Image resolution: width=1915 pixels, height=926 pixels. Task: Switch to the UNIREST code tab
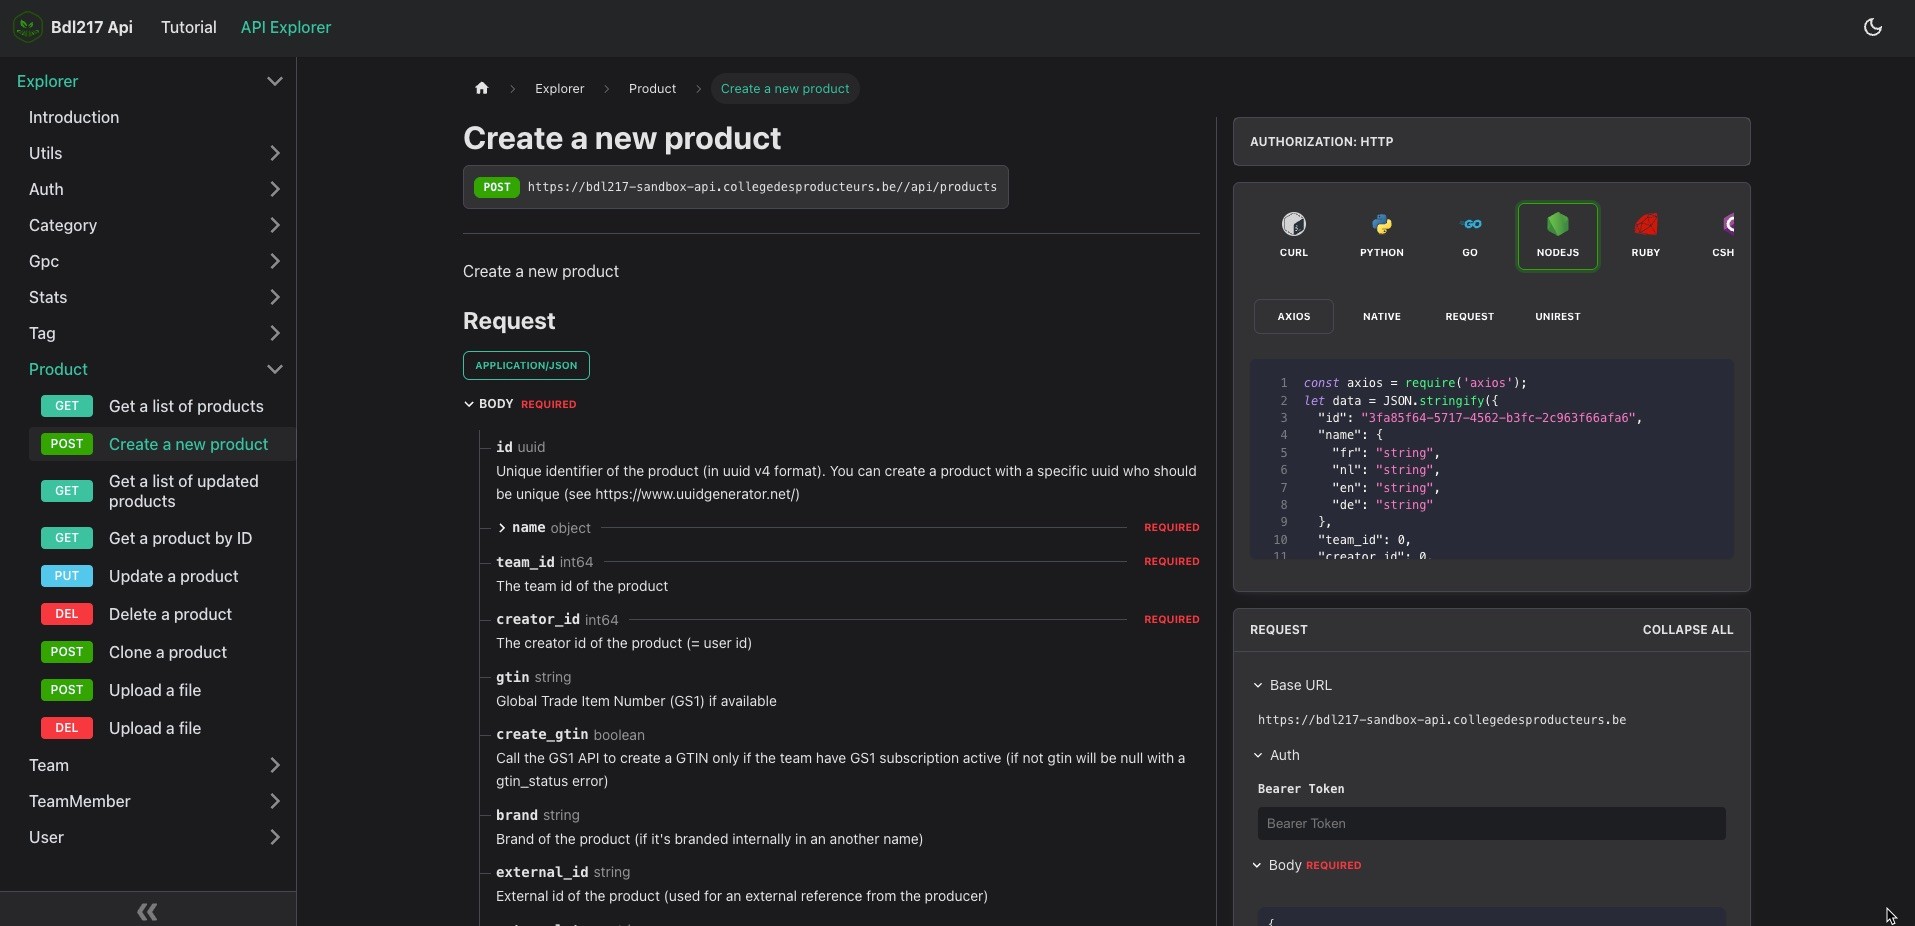(x=1558, y=316)
